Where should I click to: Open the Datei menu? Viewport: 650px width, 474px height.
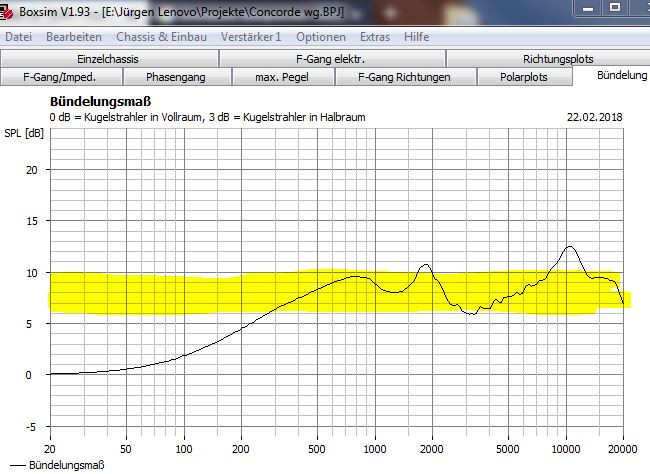point(19,37)
